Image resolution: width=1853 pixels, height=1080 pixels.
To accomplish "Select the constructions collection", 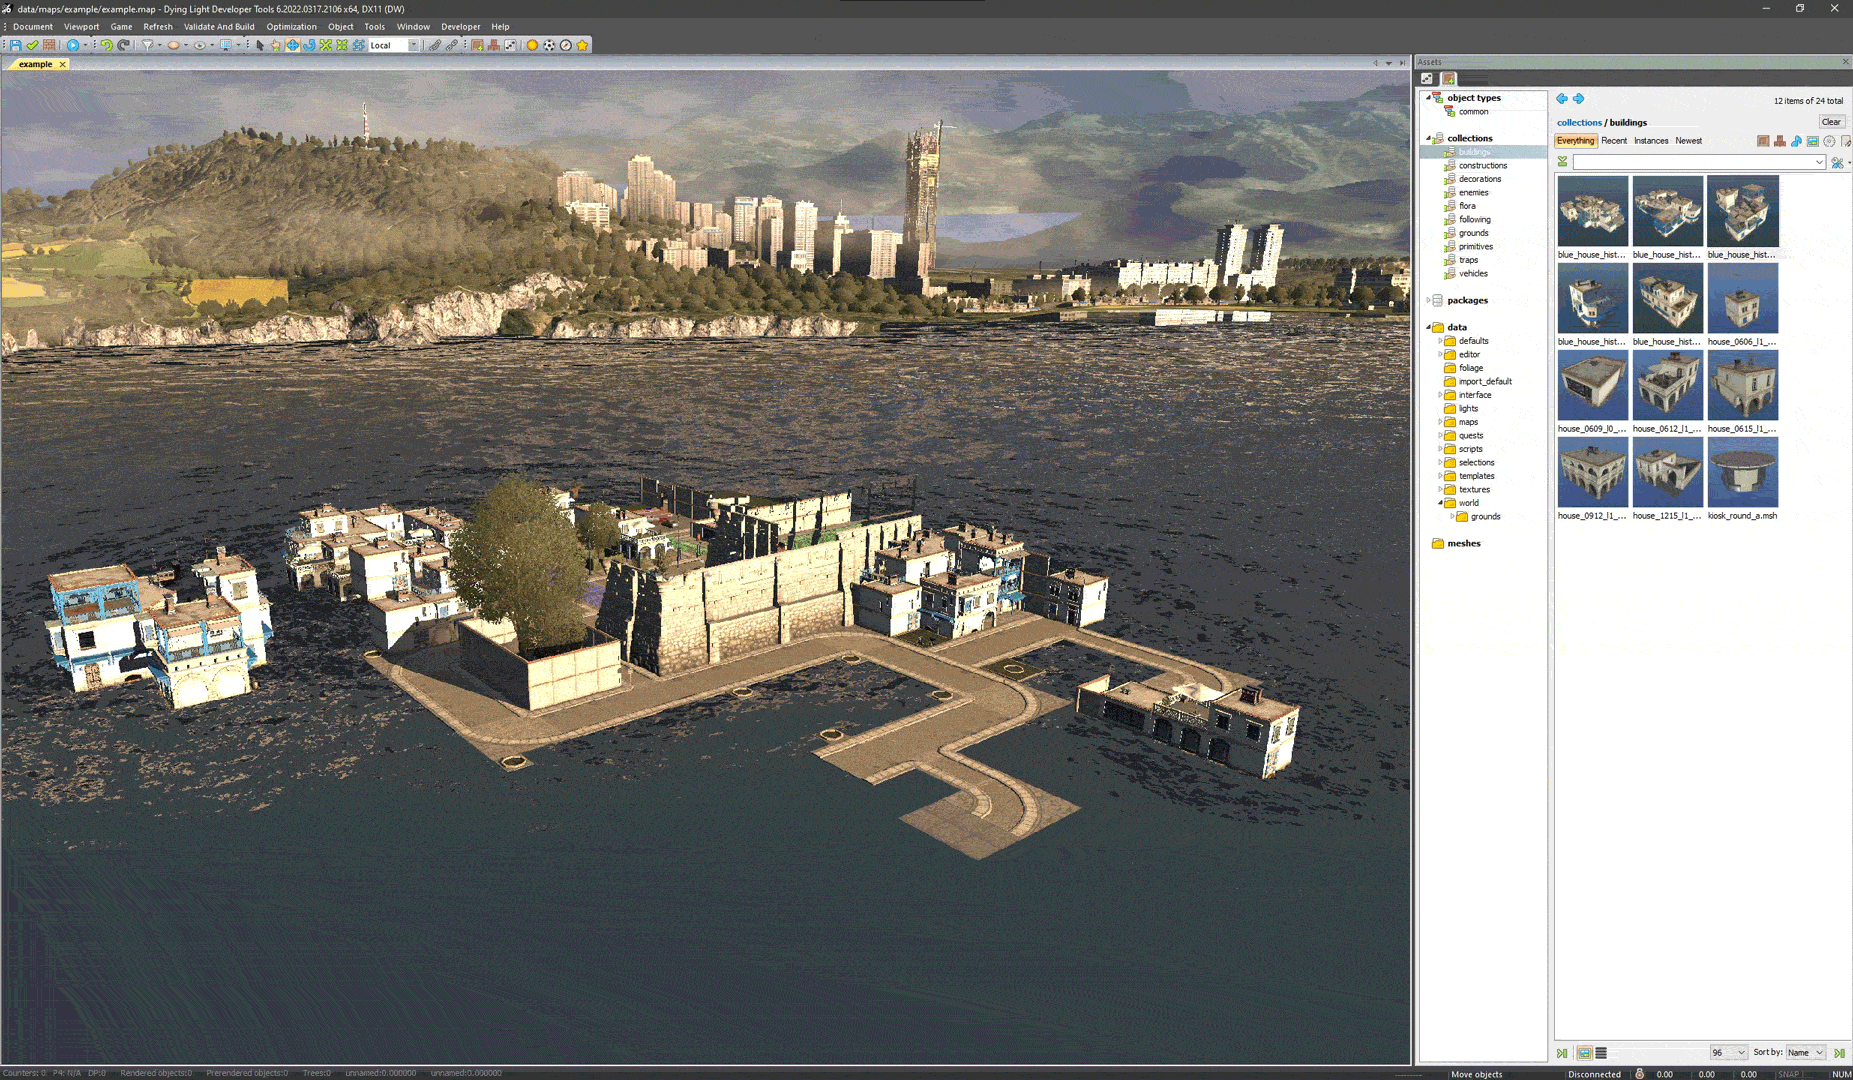I will point(1482,166).
